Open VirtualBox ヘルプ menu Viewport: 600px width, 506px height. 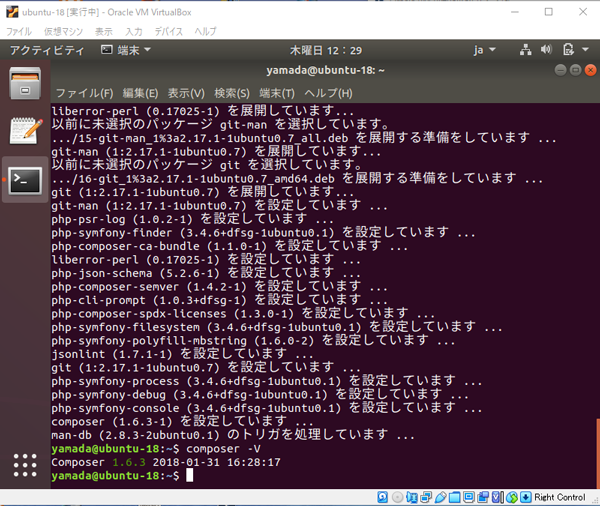tap(205, 31)
